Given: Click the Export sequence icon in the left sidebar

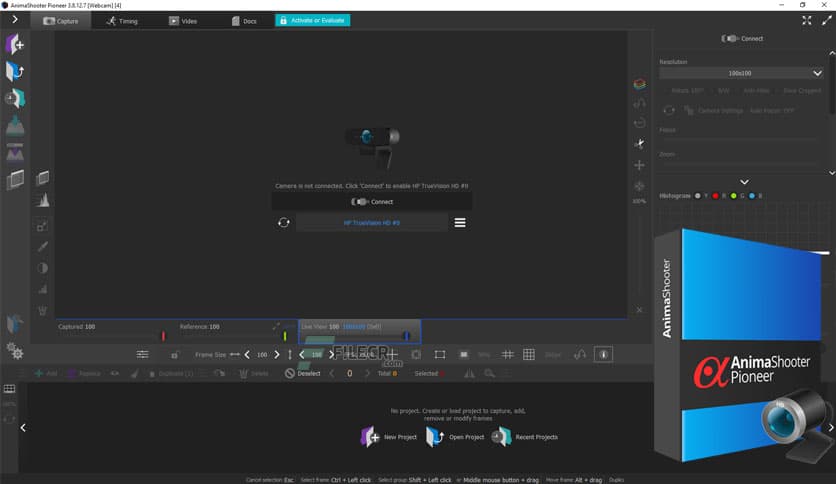Looking at the screenshot, I should pos(14,152).
